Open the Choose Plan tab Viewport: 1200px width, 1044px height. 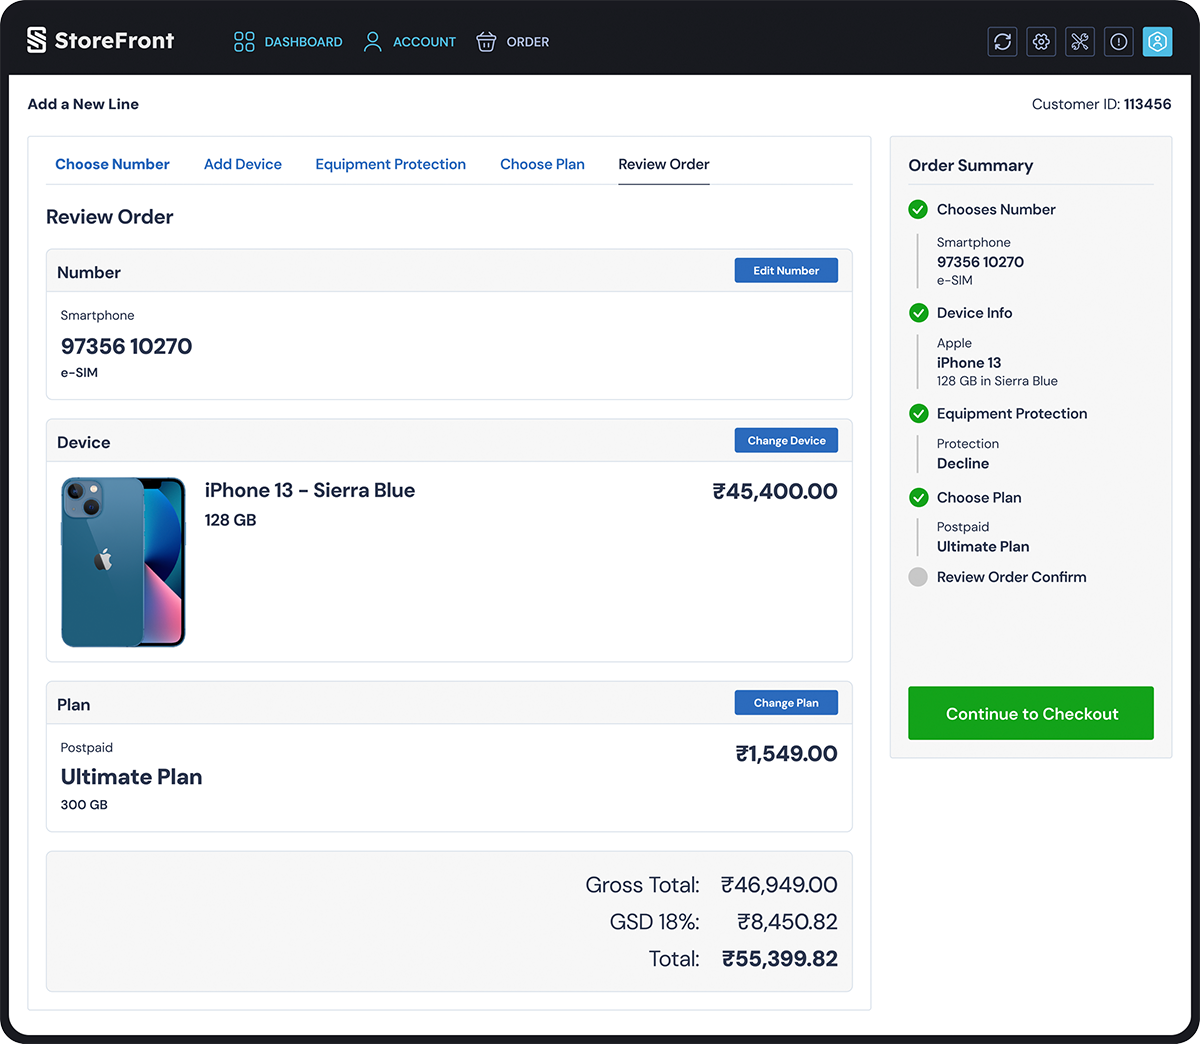[542, 164]
